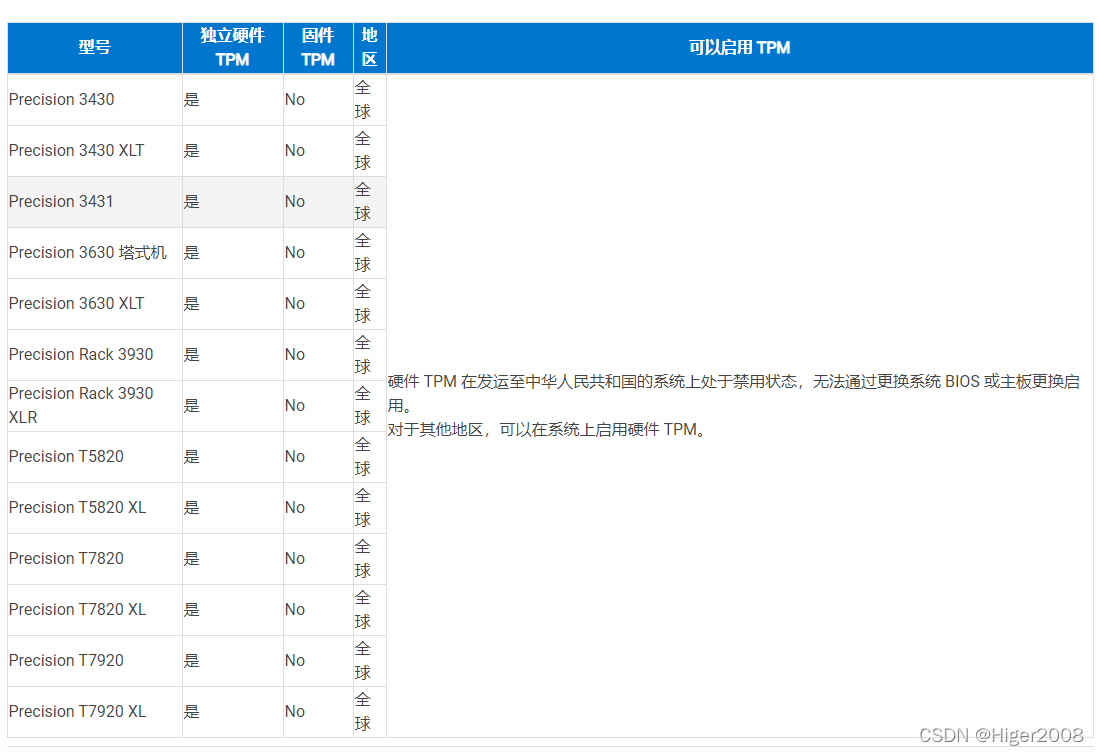The image size is (1099, 755).
Task: Select the Precision 3630 塔式机 cell
Action: (95, 253)
